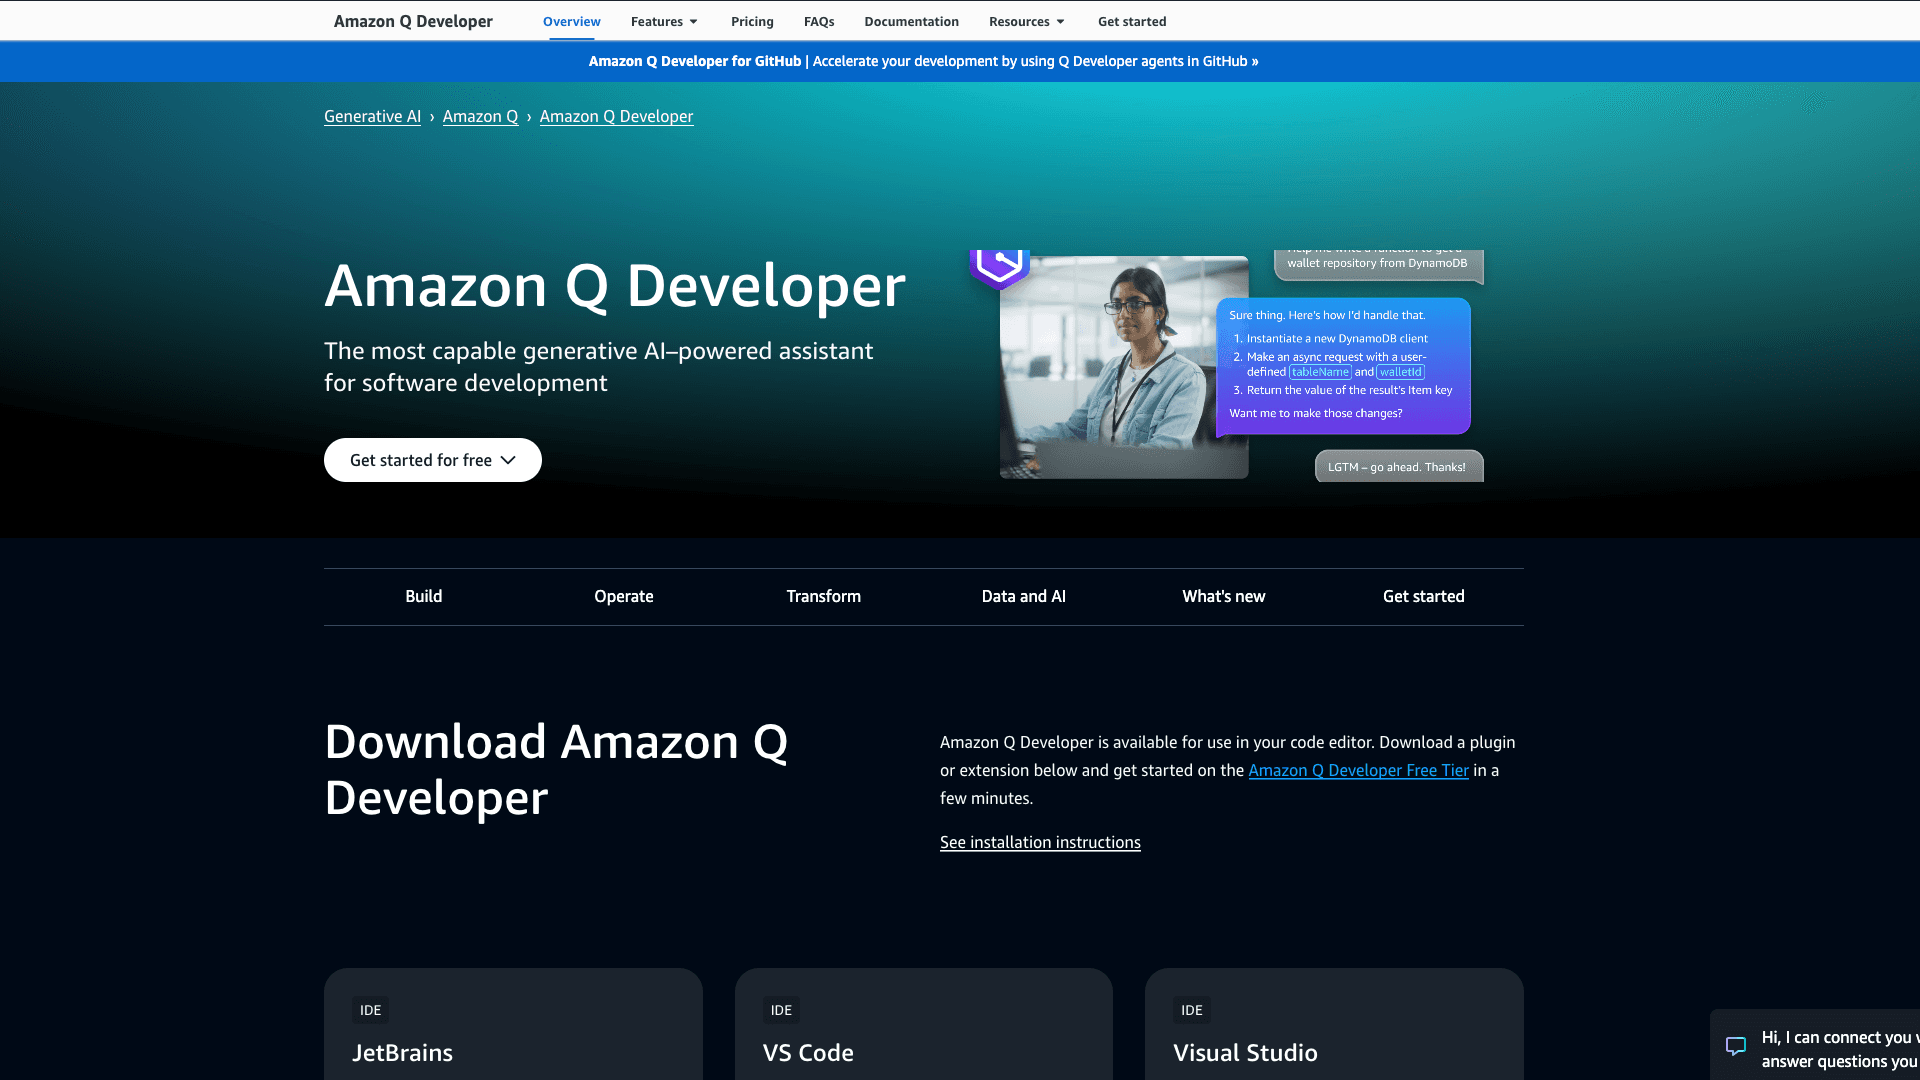Click the Amazon Q hexagon logo icon
The width and height of the screenshot is (1920, 1080).
[x=999, y=266]
